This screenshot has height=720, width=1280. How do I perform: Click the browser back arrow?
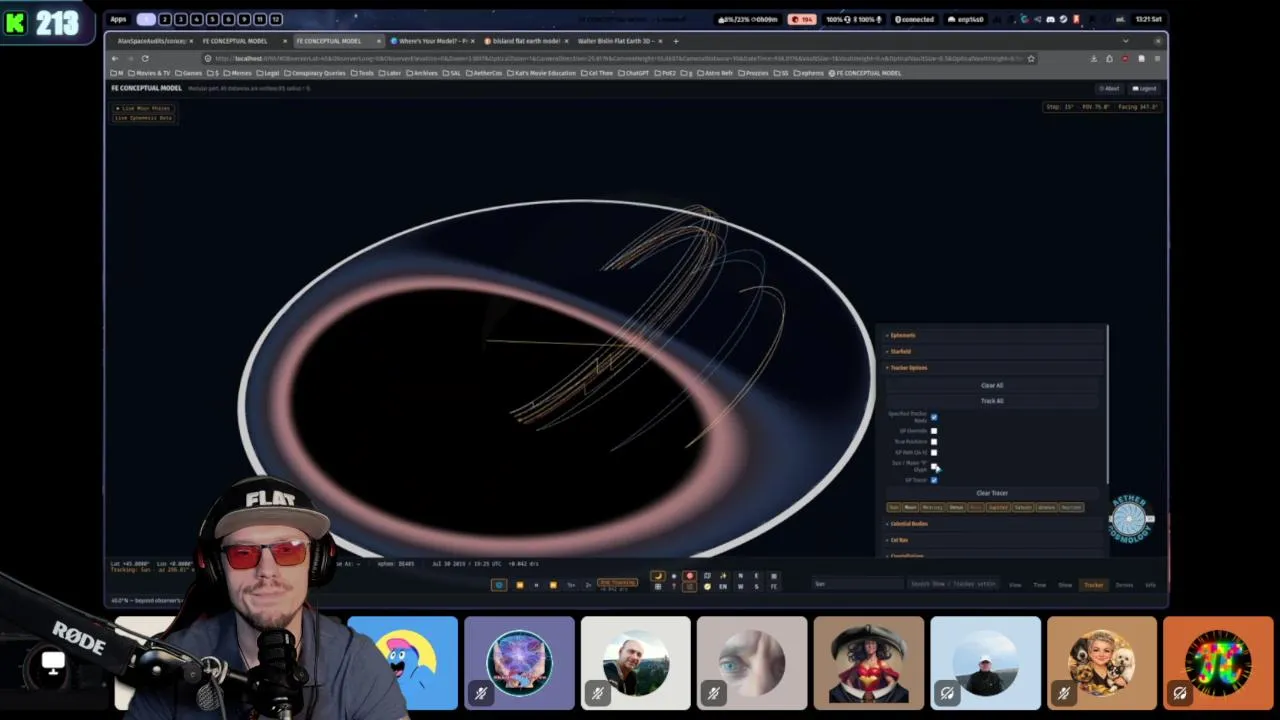114,58
